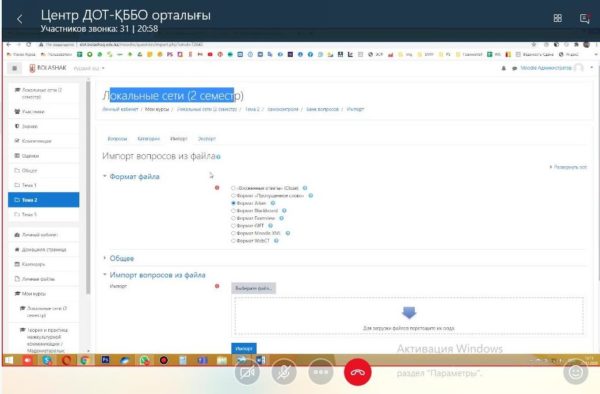Click the Skype icon in shared taskbar

[47, 360]
